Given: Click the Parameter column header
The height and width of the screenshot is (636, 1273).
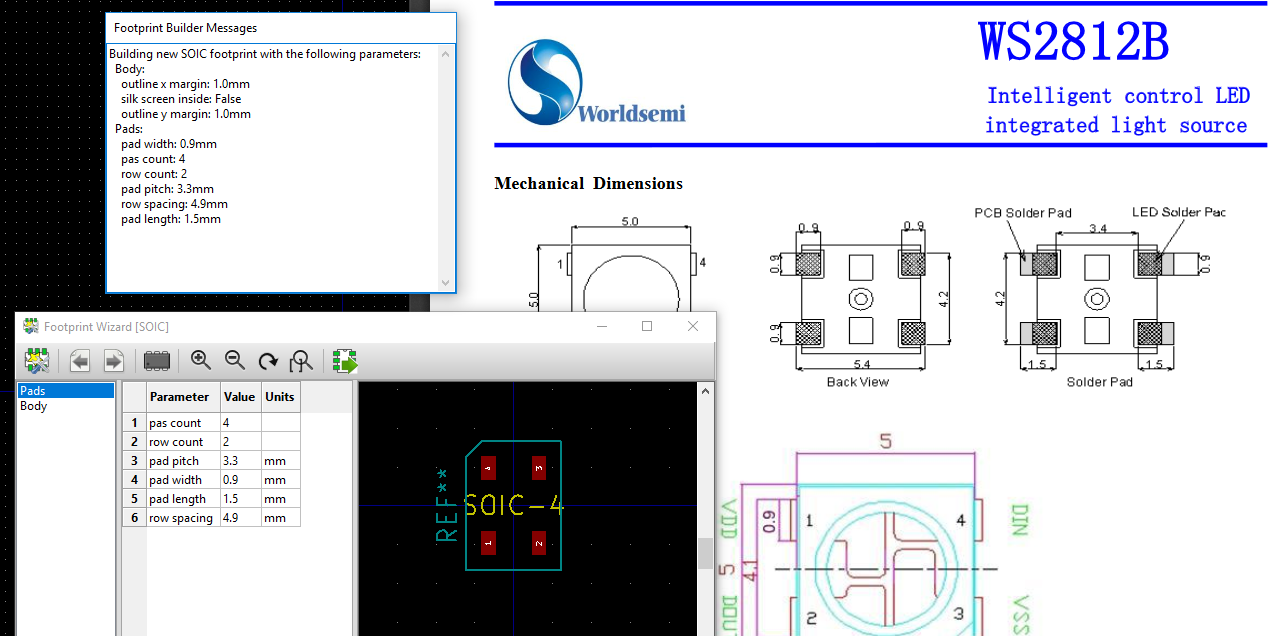Looking at the screenshot, I should point(183,397).
